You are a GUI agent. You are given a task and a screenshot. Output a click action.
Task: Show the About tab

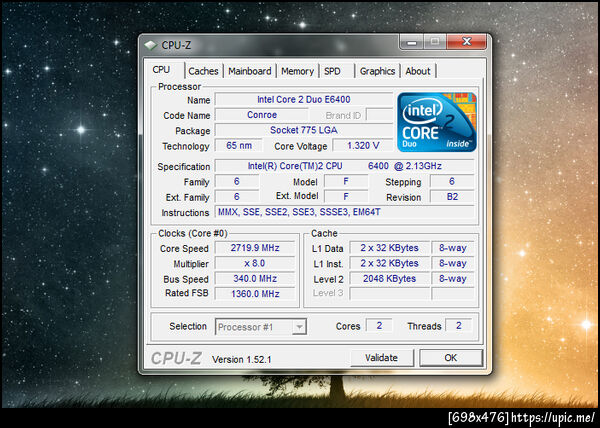[418, 71]
